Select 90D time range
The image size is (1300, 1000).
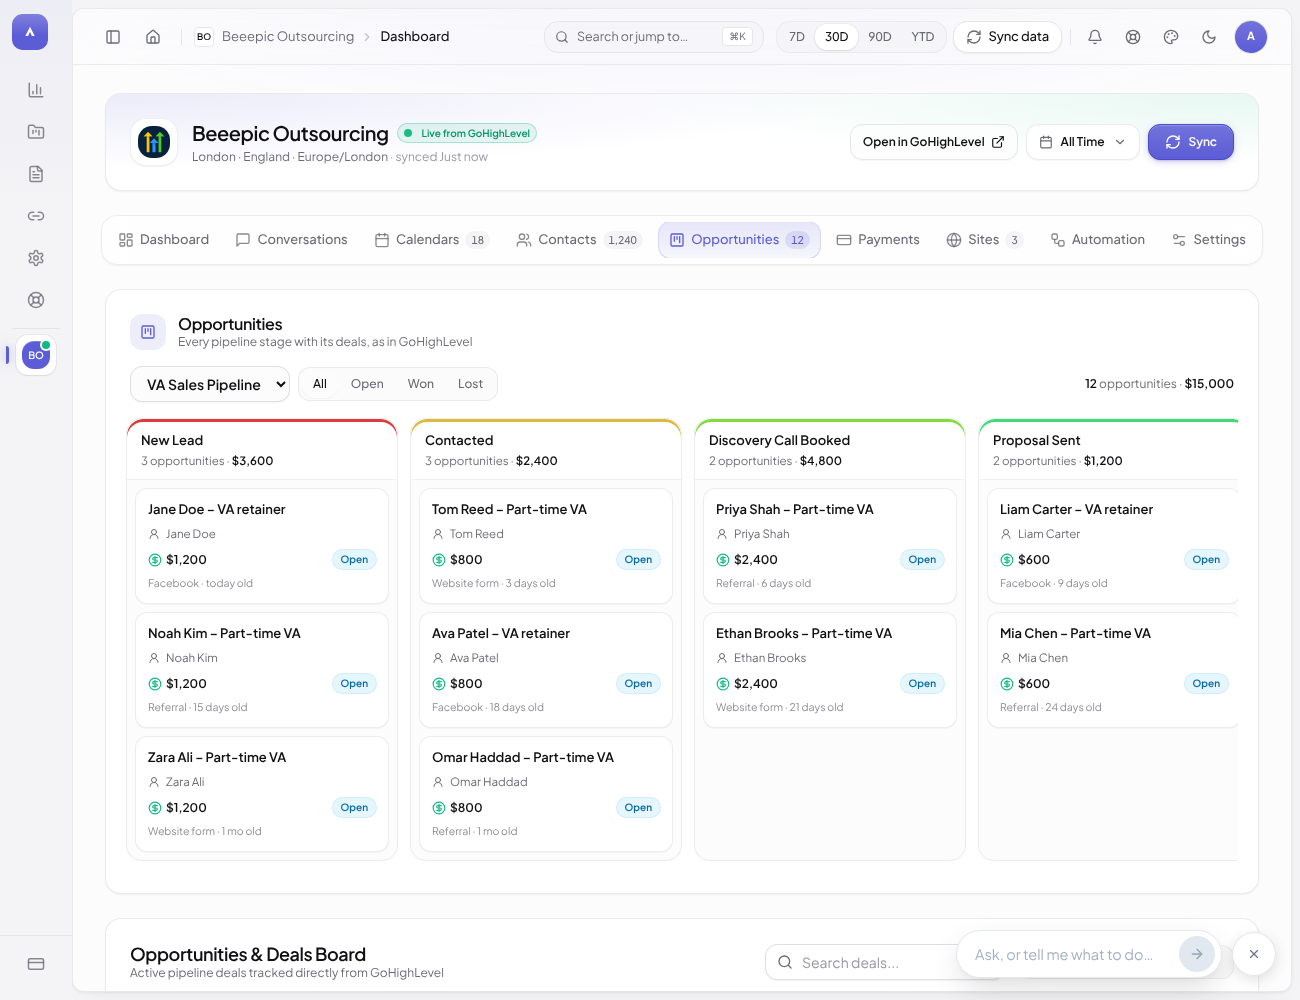point(880,37)
